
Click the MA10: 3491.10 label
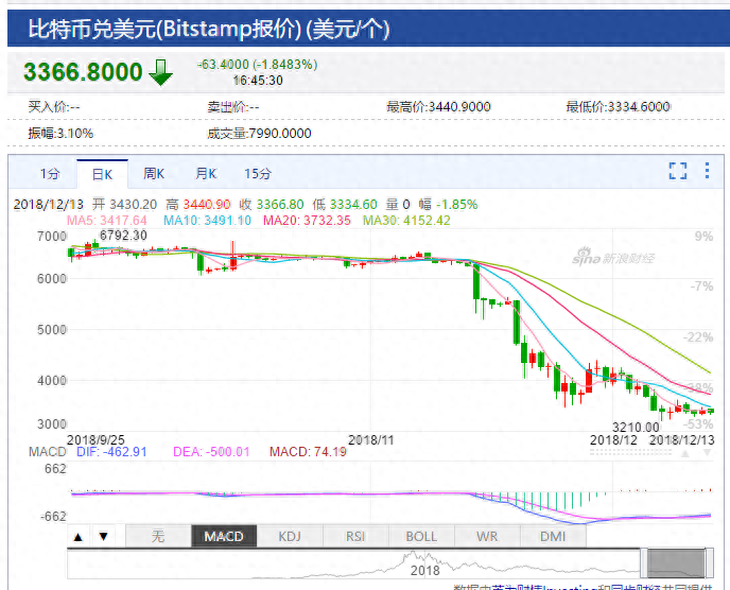coord(207,220)
